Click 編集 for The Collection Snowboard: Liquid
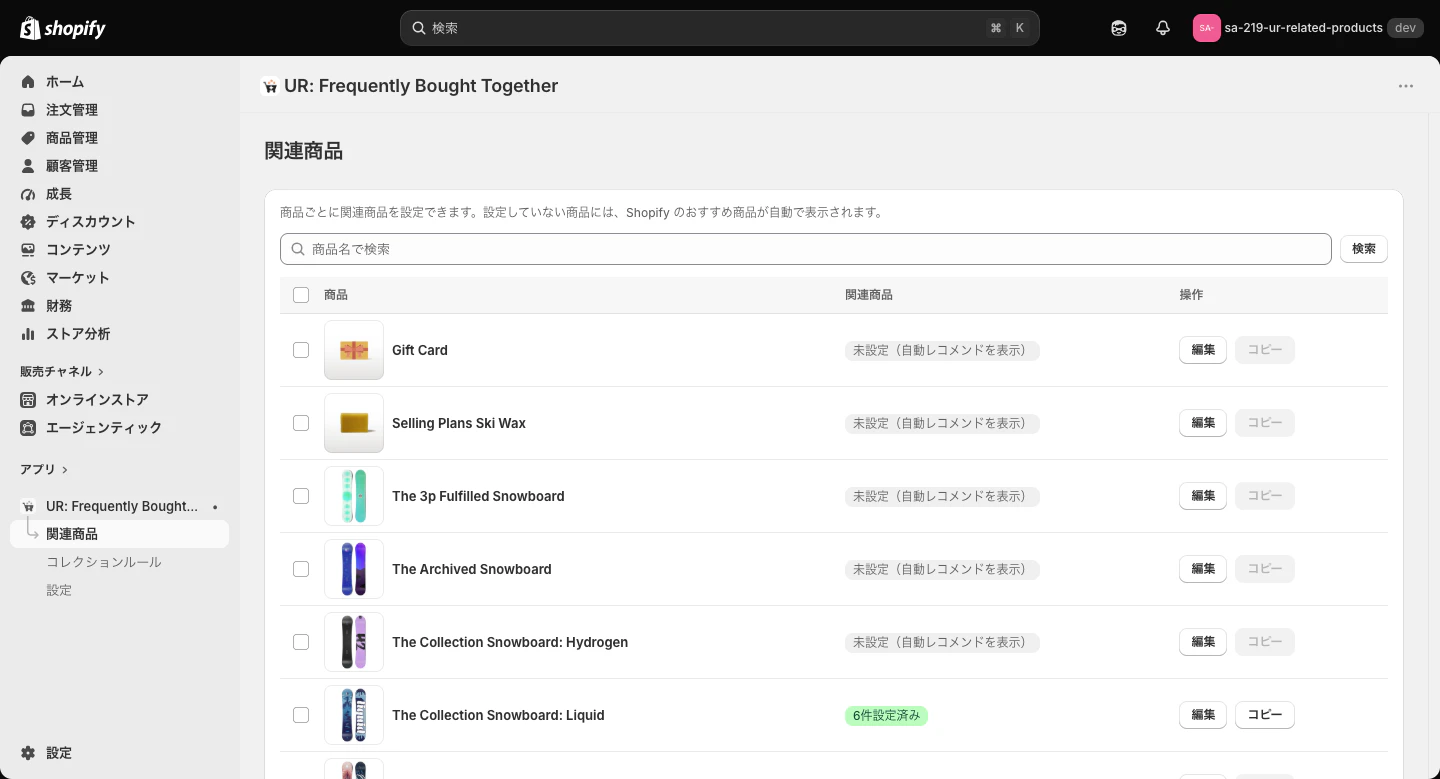Screen dimensions: 1440x779 [1203, 715]
